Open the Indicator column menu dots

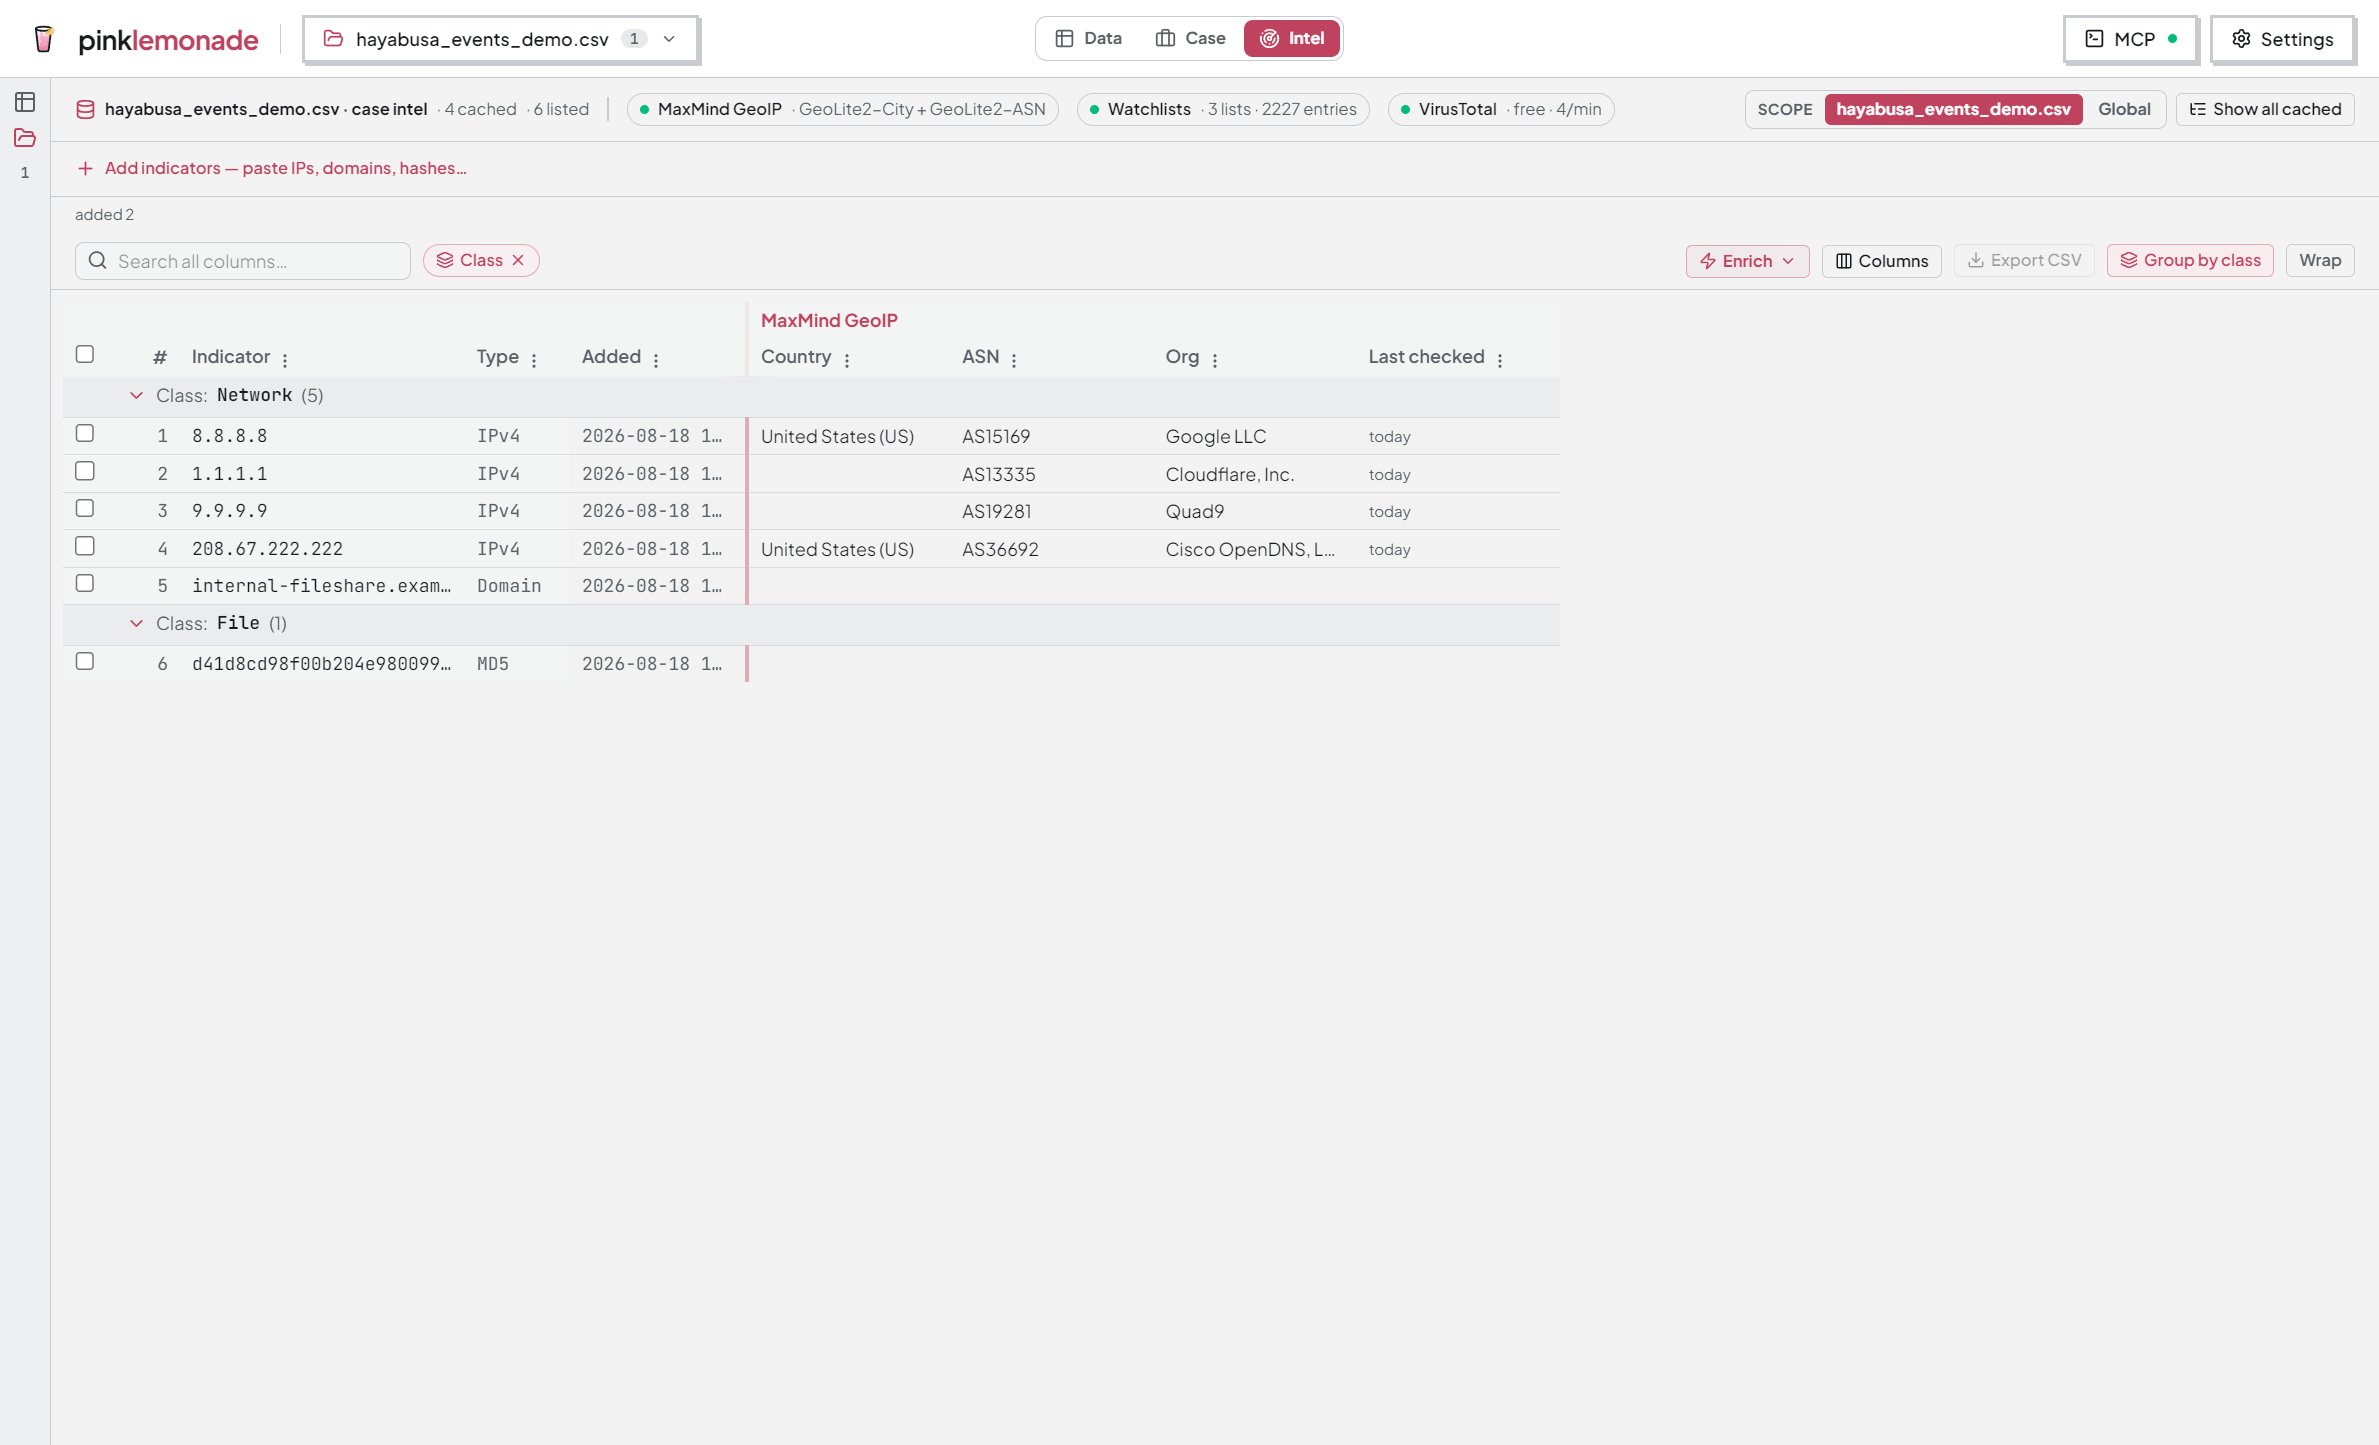click(285, 360)
